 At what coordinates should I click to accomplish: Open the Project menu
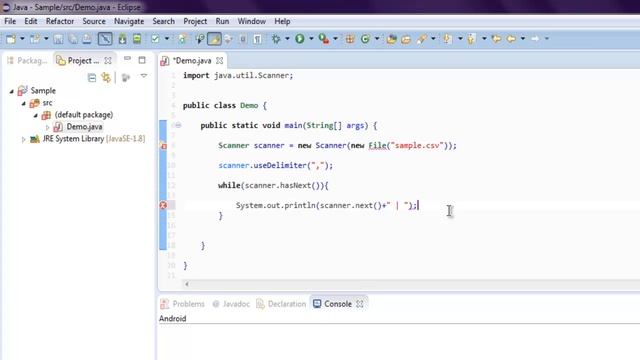tap(195, 21)
